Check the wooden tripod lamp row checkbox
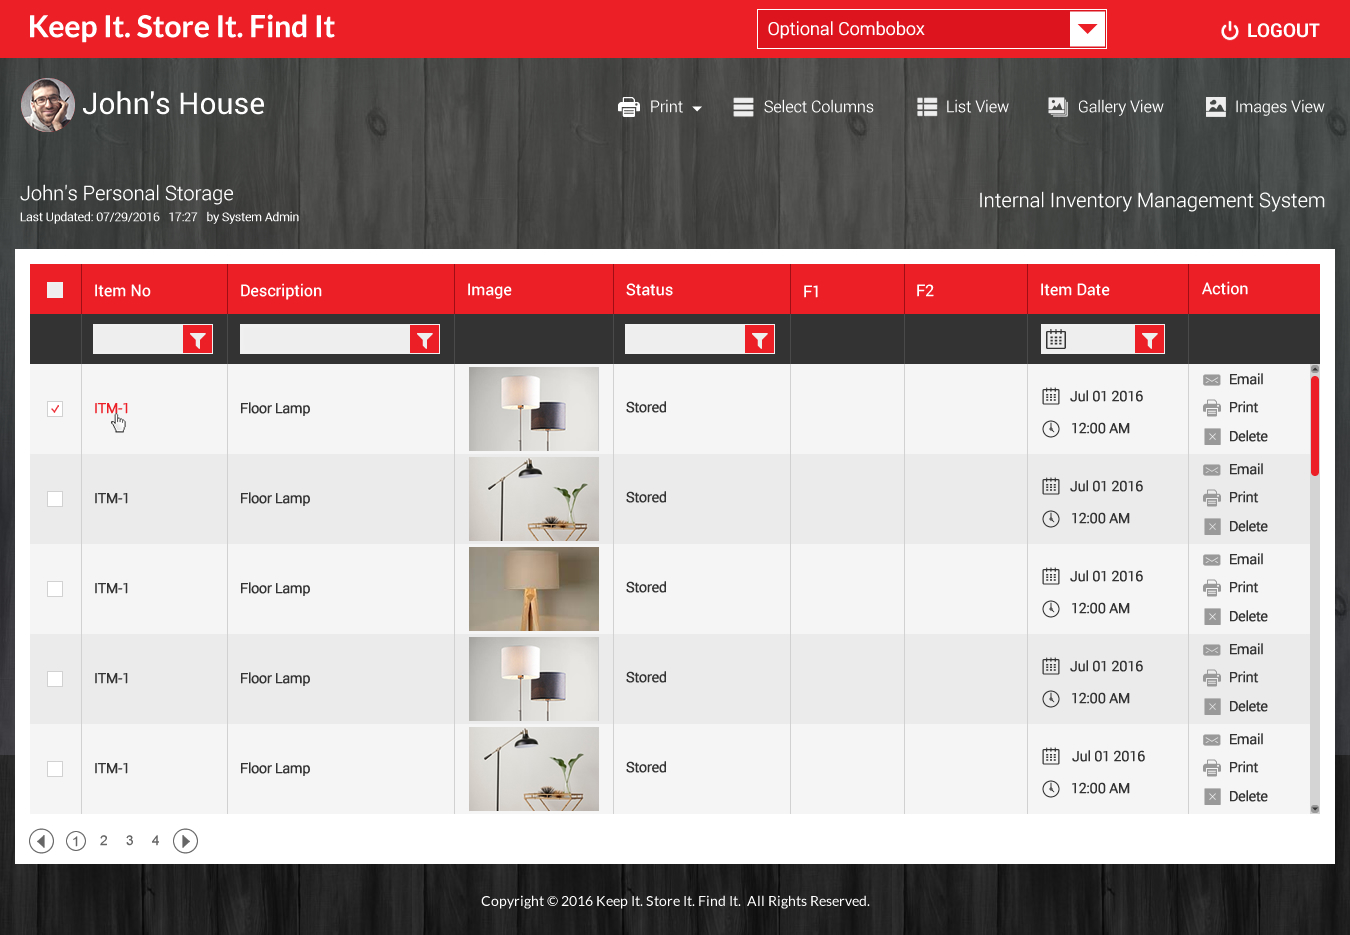Viewport: 1350px width, 935px height. pyautogui.click(x=55, y=589)
